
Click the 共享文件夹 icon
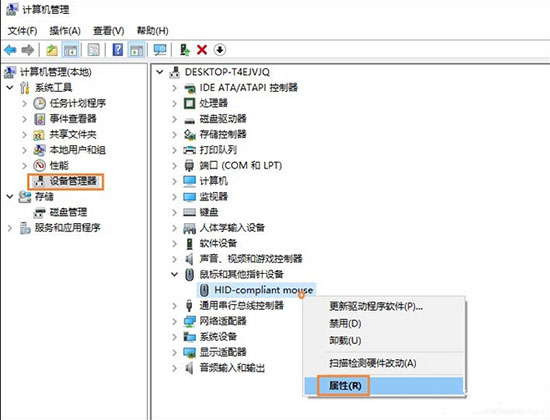(x=39, y=135)
